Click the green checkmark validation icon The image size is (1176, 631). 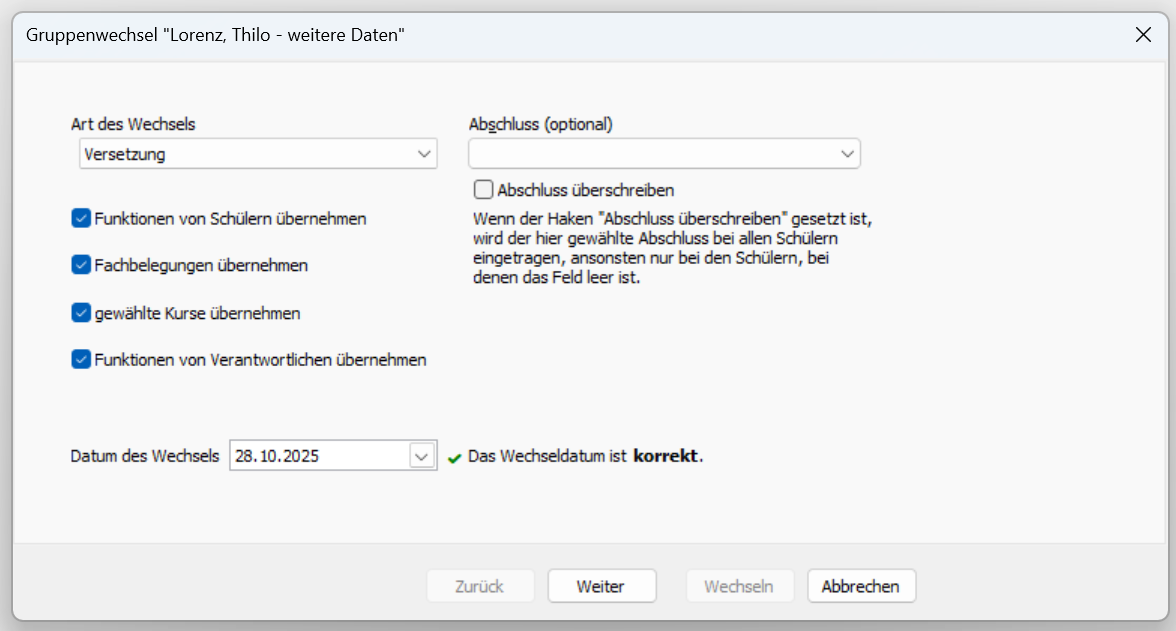(455, 457)
